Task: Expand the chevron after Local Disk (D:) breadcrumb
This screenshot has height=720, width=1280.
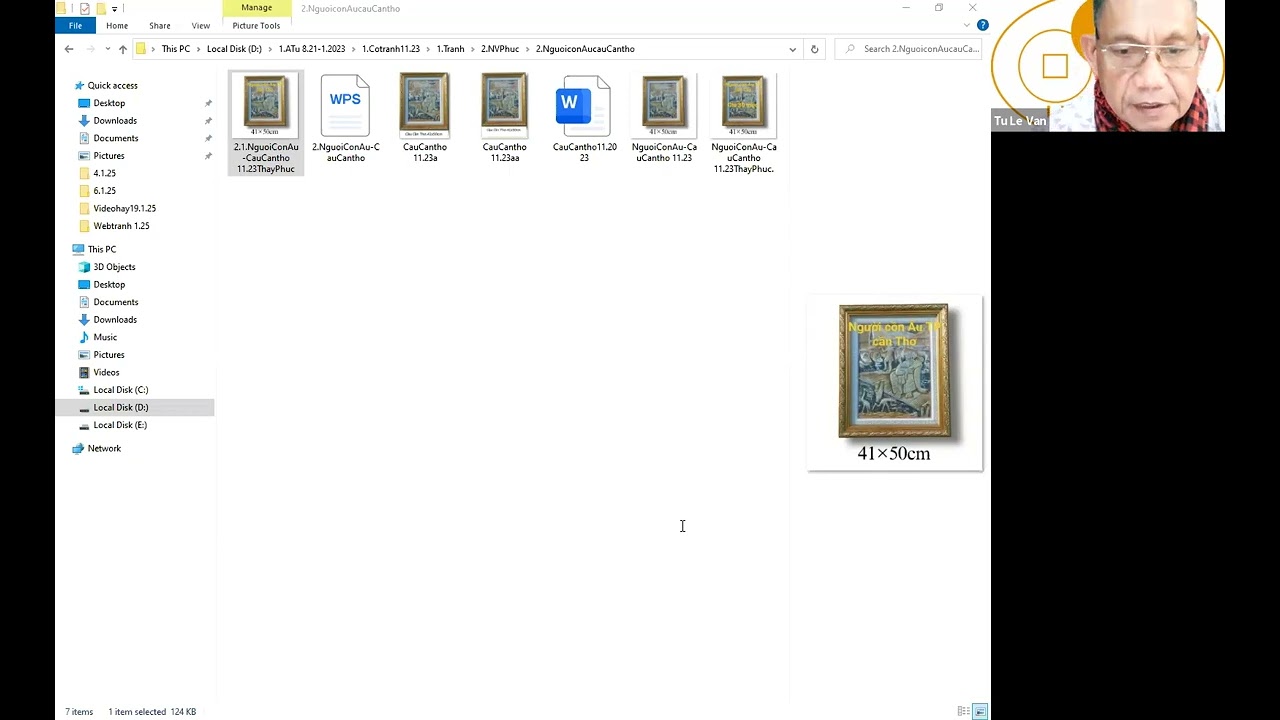Action: pyautogui.click(x=270, y=49)
